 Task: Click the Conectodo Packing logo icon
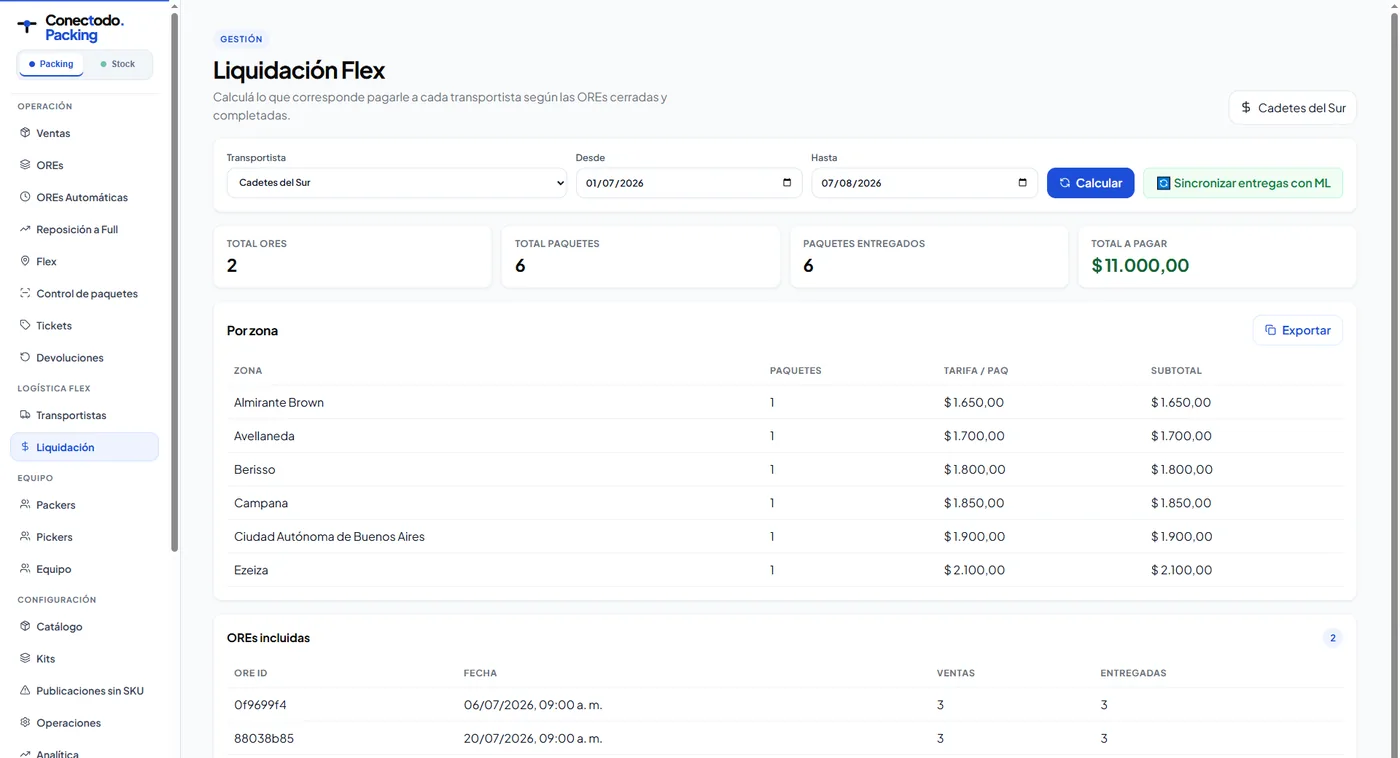pos(27,26)
